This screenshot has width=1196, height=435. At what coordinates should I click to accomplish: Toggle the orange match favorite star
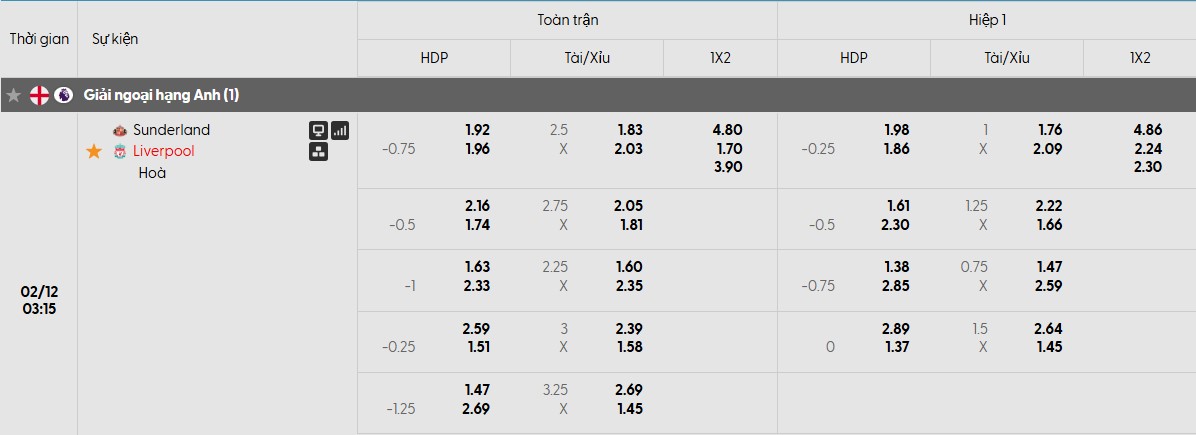(x=94, y=151)
